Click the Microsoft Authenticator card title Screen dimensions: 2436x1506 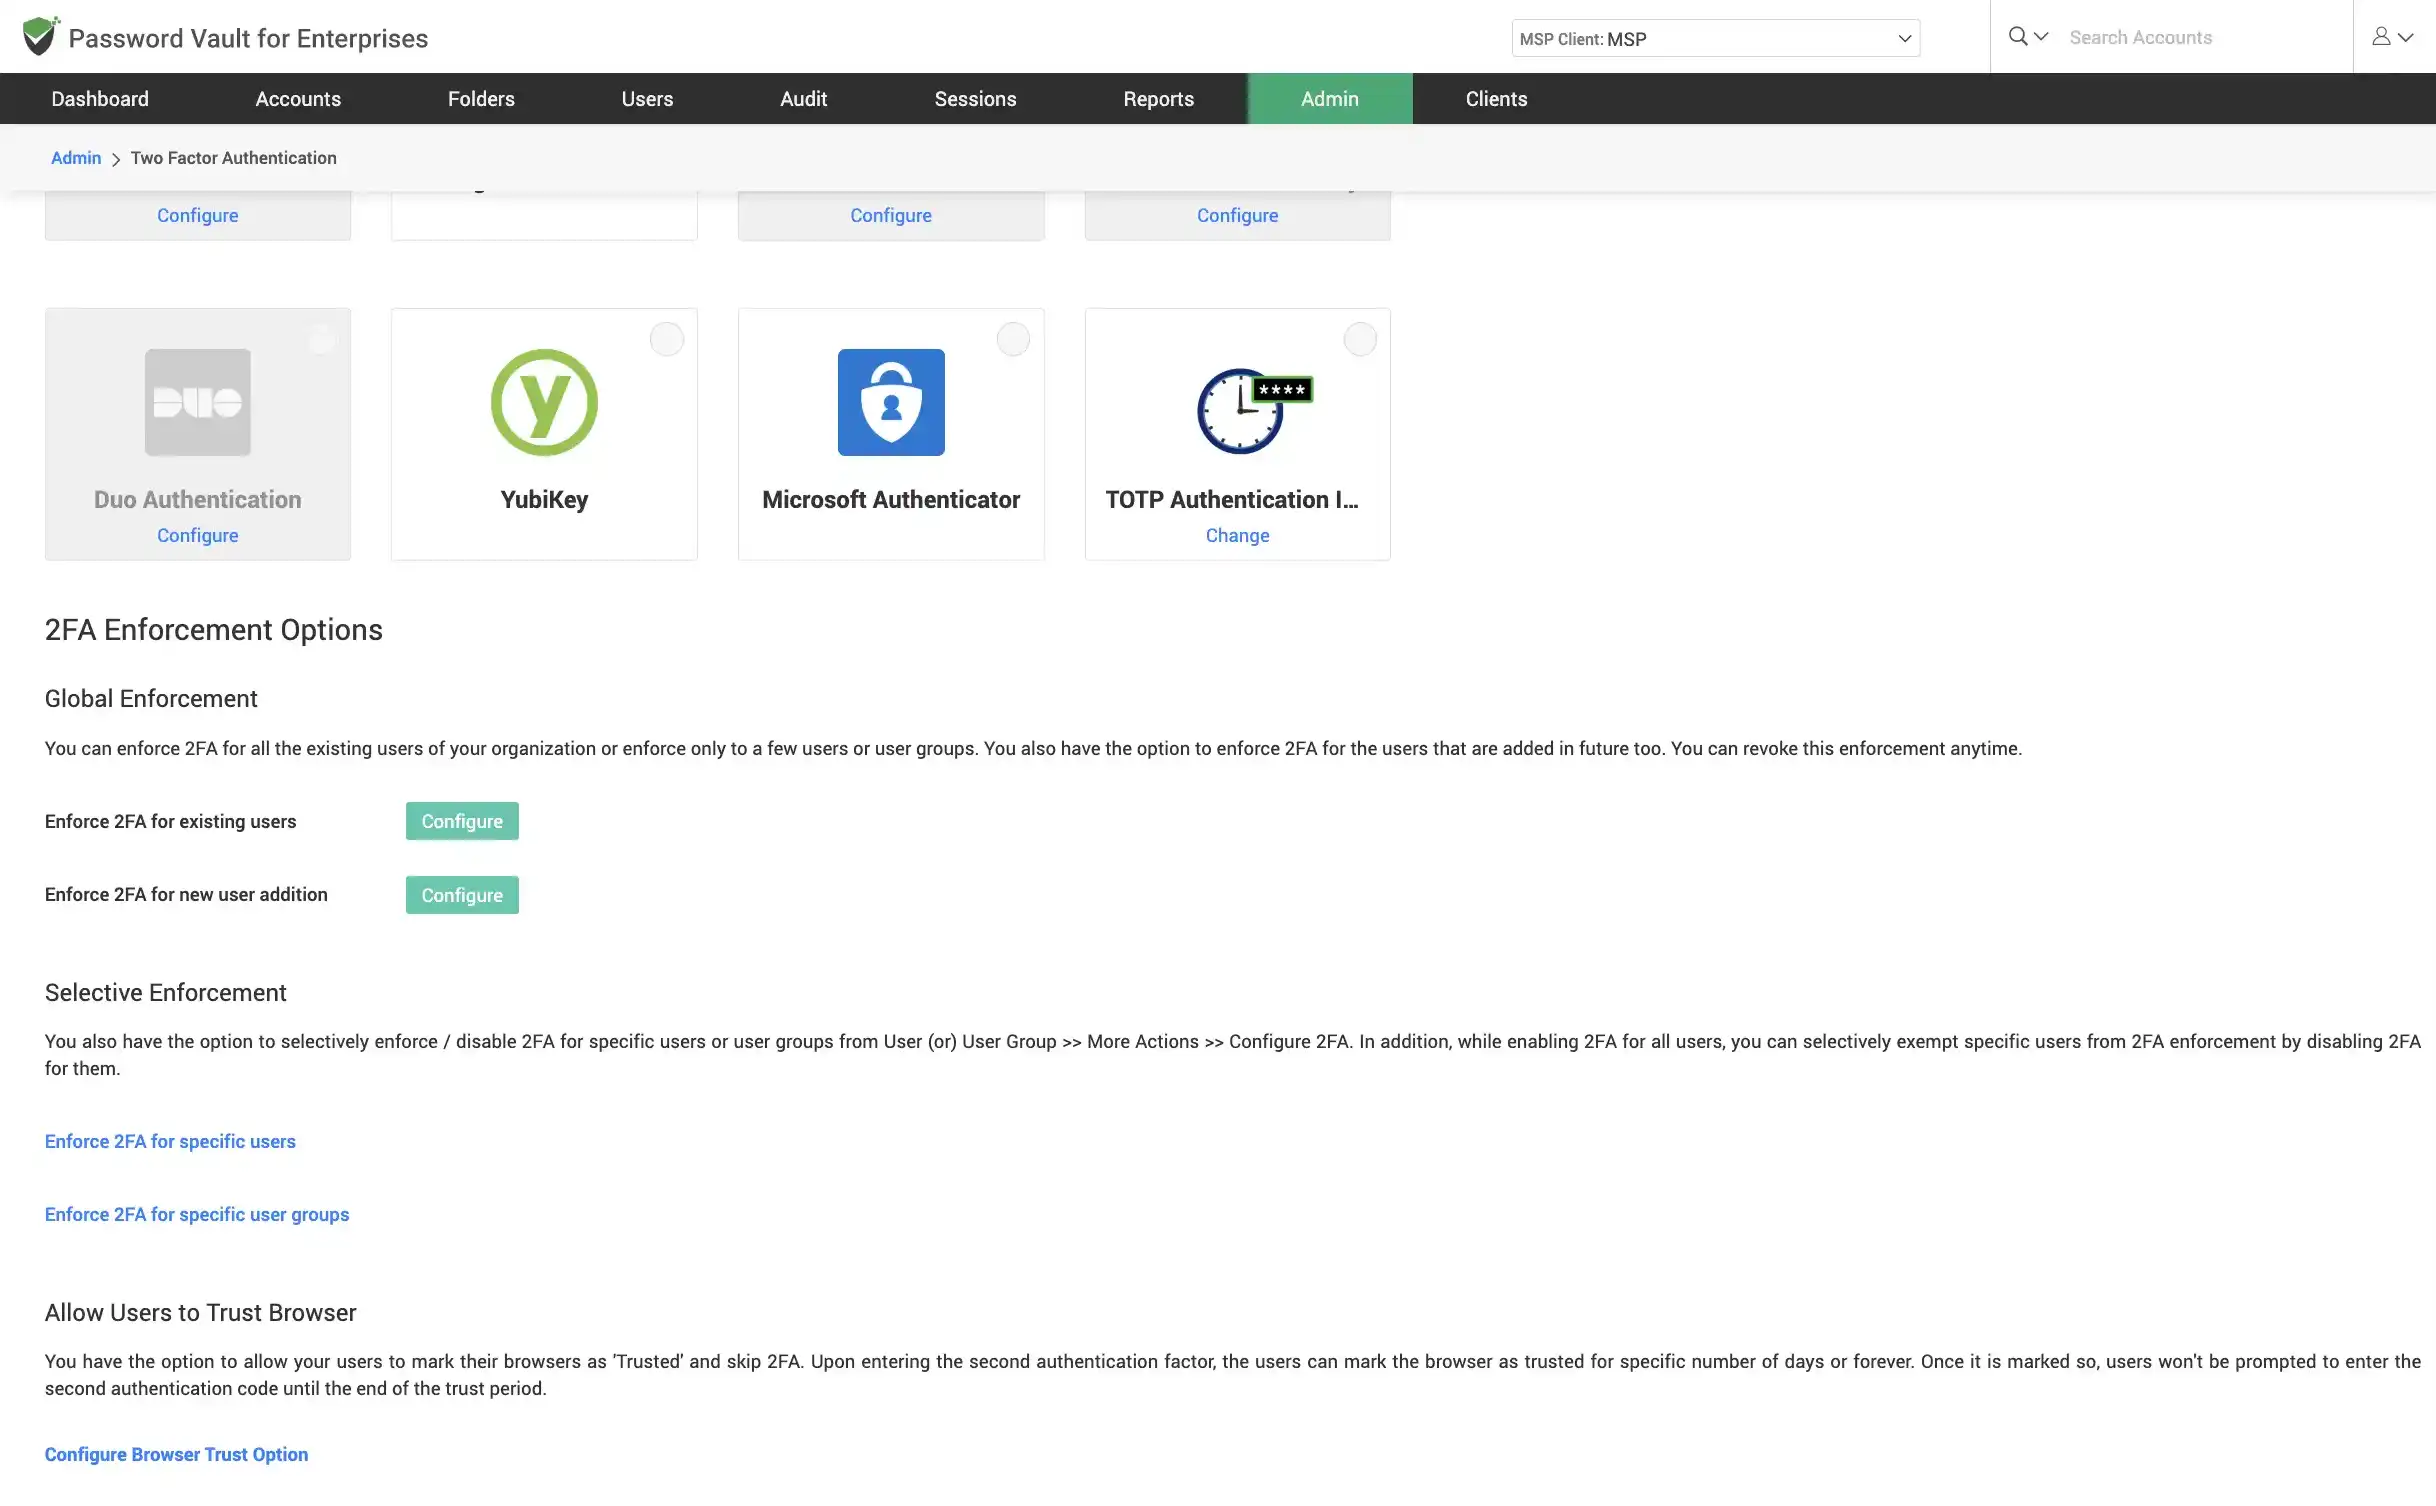(x=891, y=499)
